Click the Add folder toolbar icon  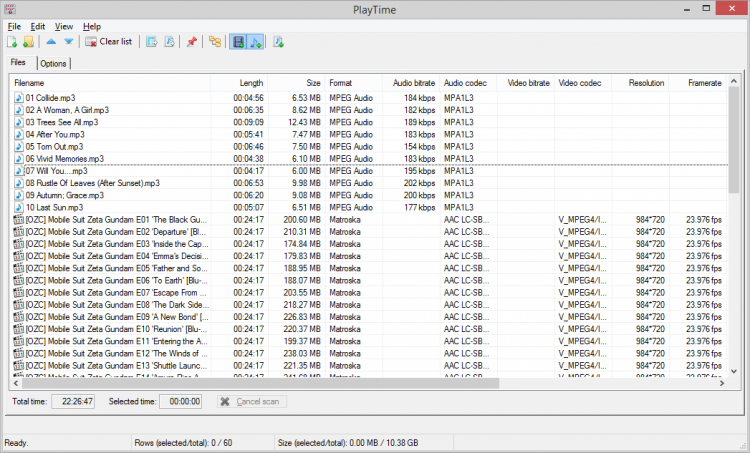[x=28, y=42]
